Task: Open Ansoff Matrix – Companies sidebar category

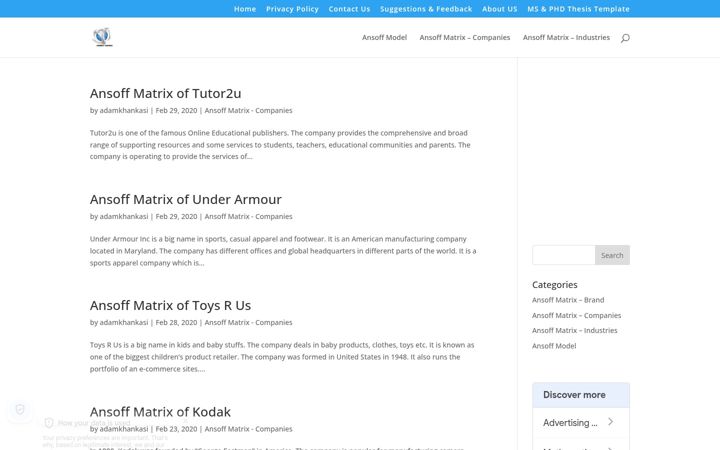Action: click(576, 315)
